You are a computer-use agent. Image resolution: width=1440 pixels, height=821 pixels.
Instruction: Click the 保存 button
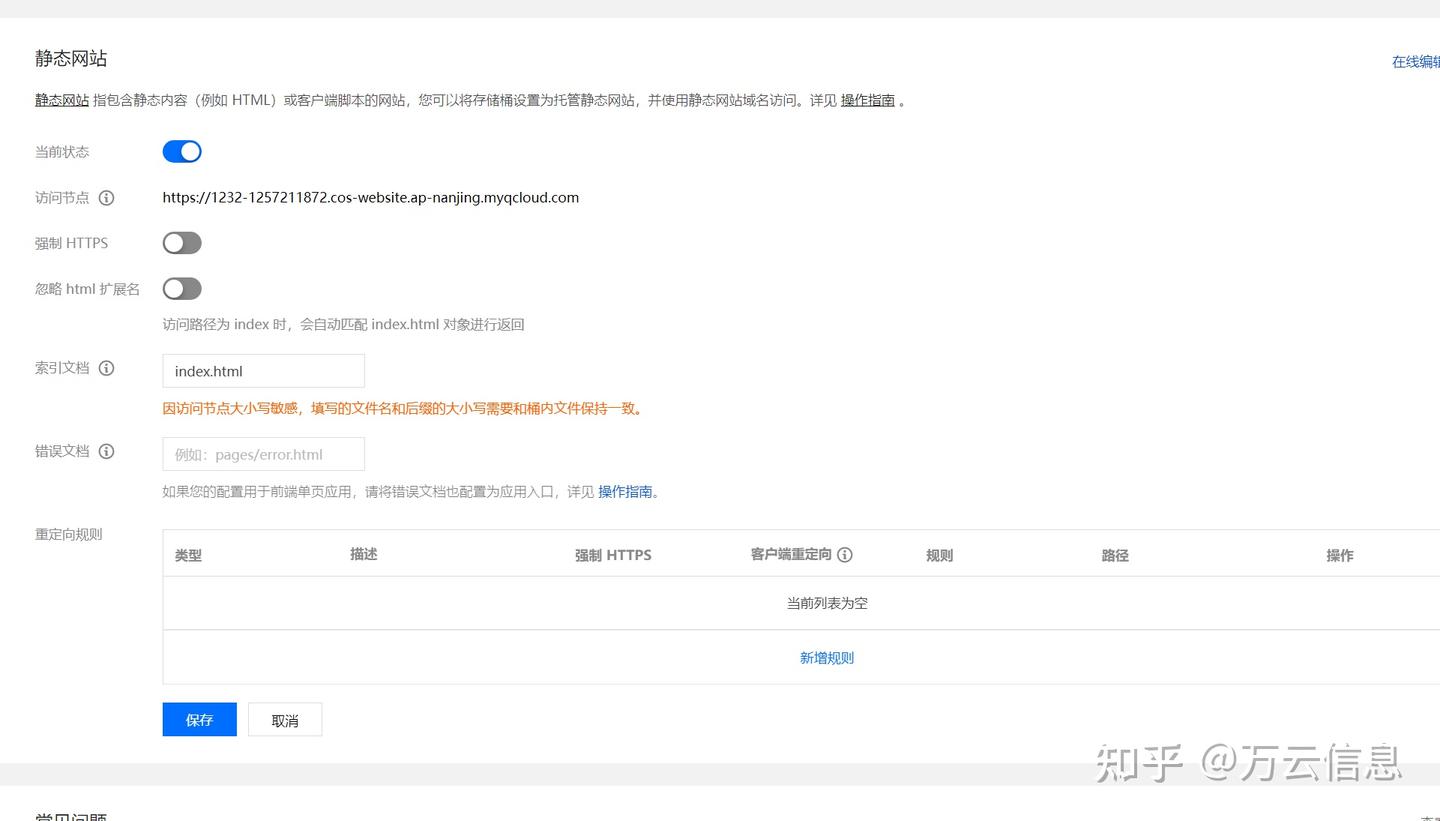click(x=199, y=719)
